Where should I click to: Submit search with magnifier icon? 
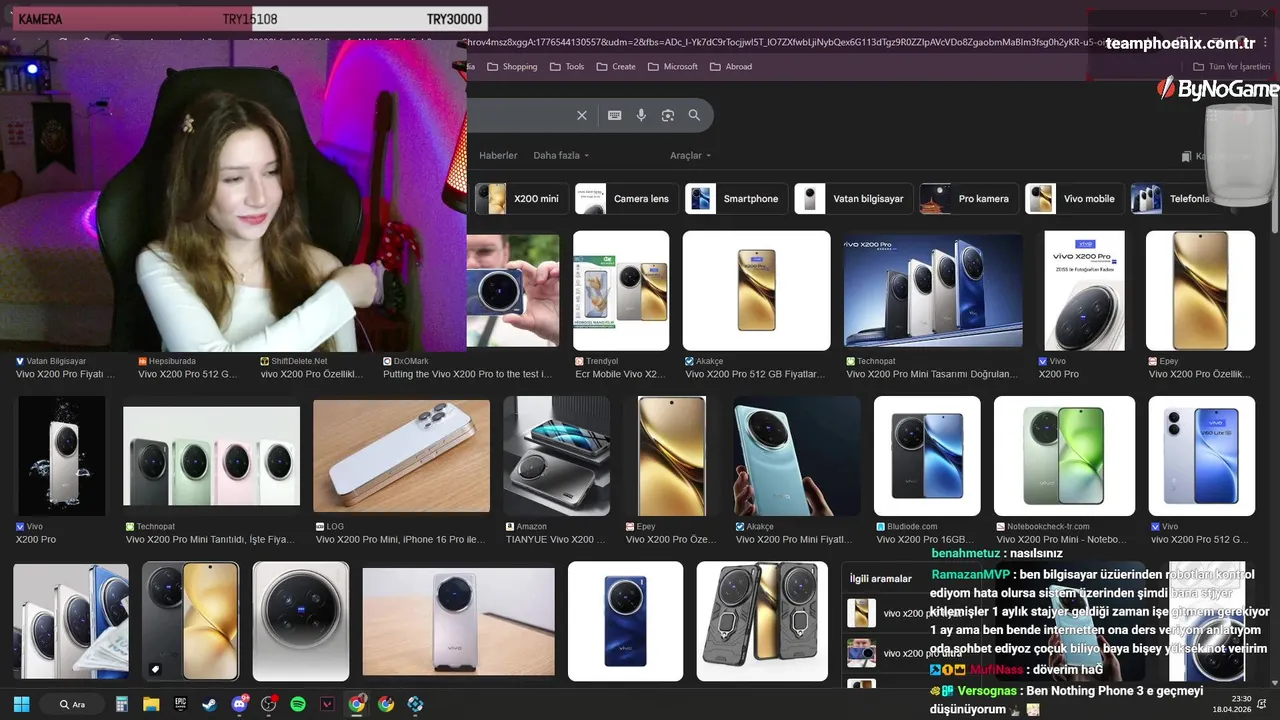pos(694,115)
